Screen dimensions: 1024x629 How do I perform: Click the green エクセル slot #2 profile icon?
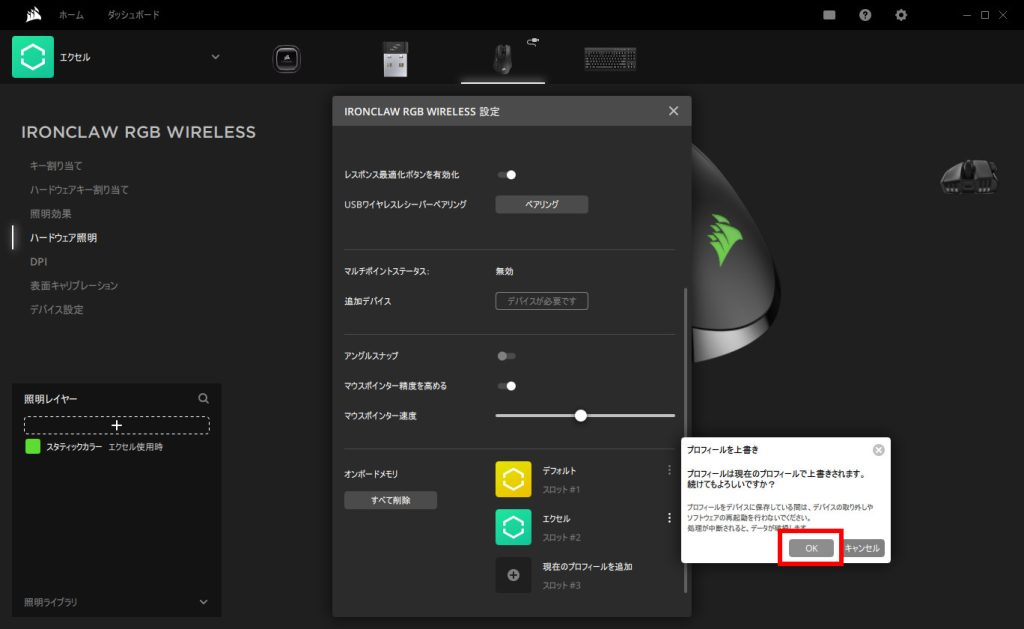tap(513, 527)
